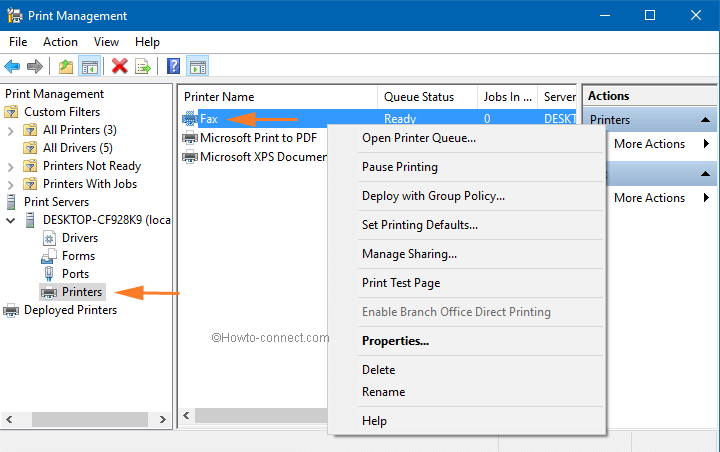Click the Printers With Jobs filter icon
Image resolution: width=720 pixels, height=452 pixels.
(x=30, y=184)
